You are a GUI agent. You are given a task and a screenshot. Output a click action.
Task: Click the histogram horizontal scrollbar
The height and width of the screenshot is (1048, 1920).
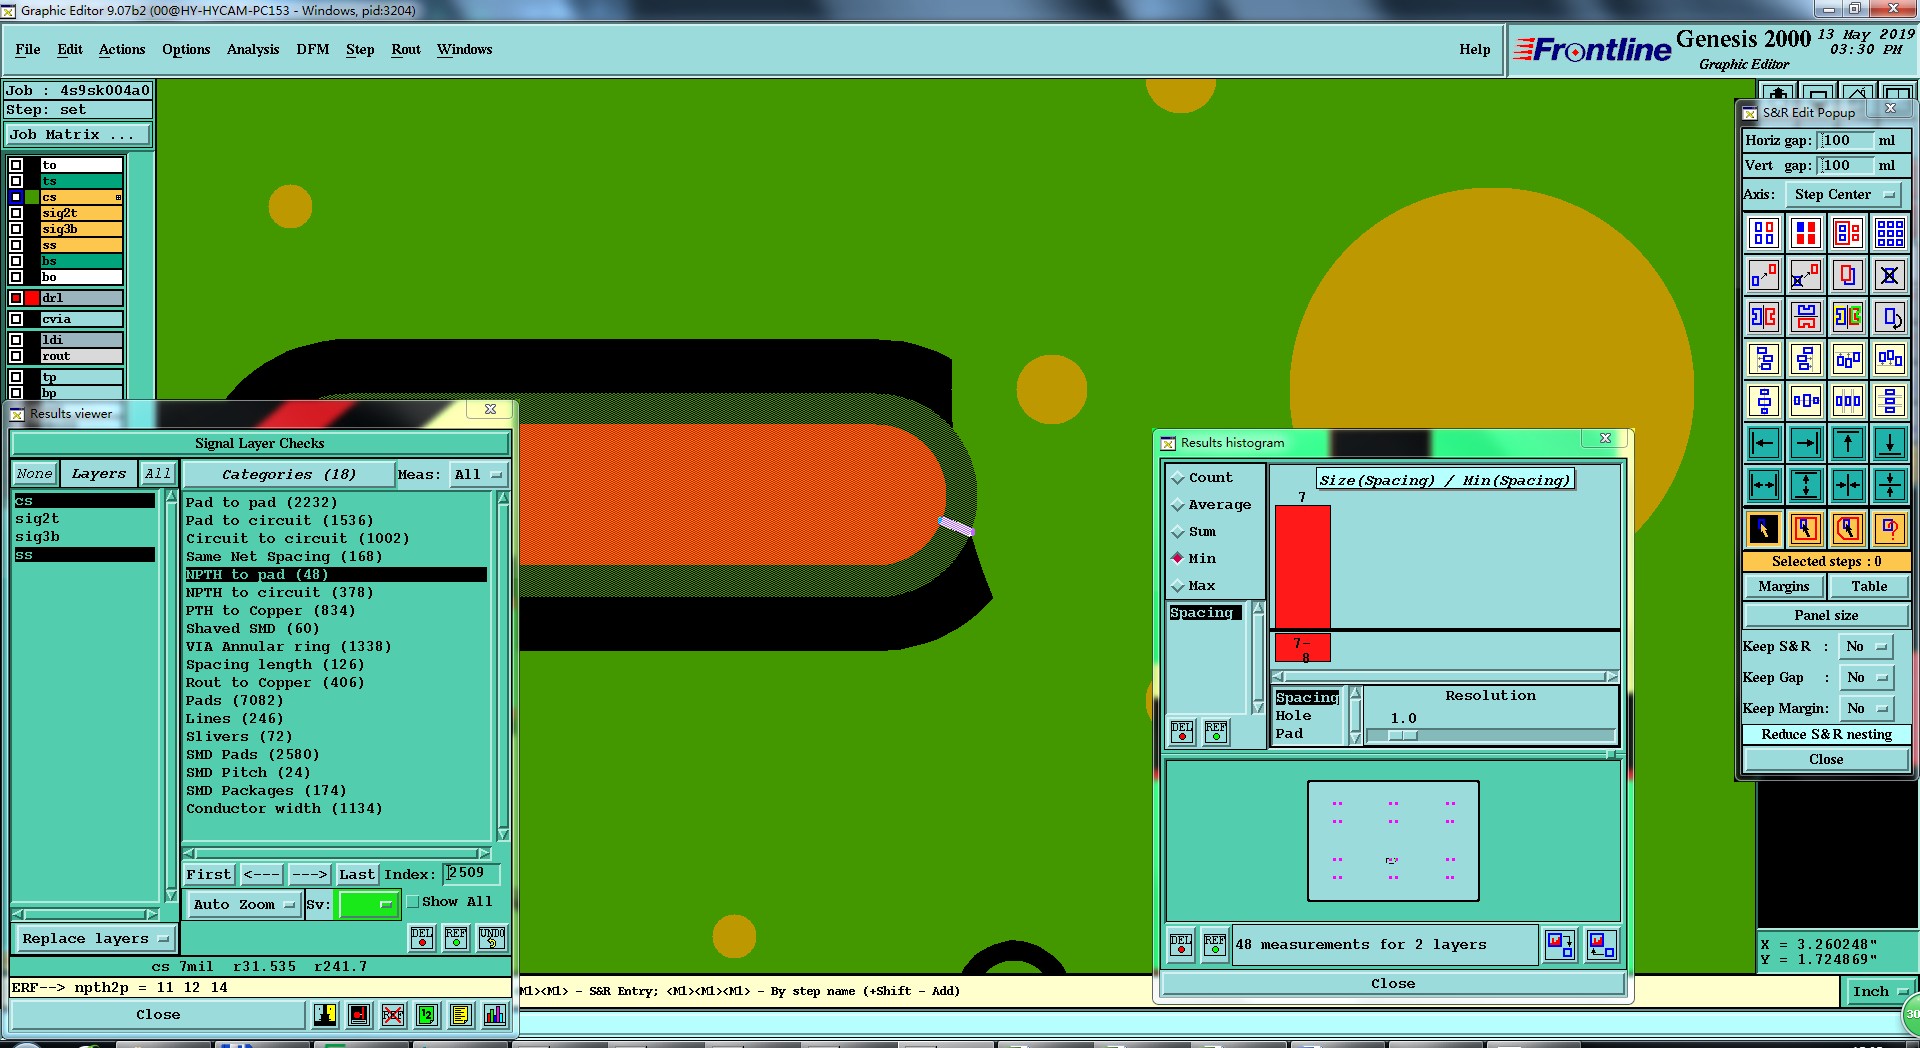click(1444, 677)
